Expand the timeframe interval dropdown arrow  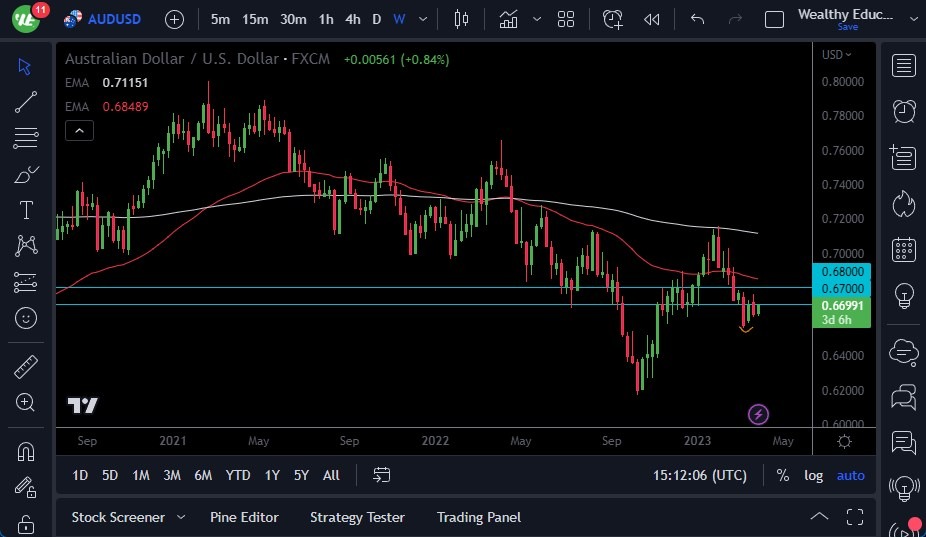pyautogui.click(x=426, y=19)
